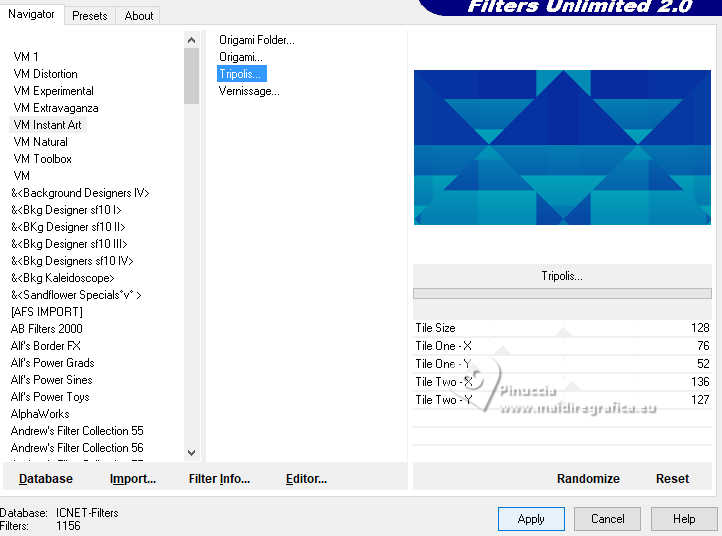Select Andrew's Filter Collection 55
The height and width of the screenshot is (536, 722).
pos(77,431)
